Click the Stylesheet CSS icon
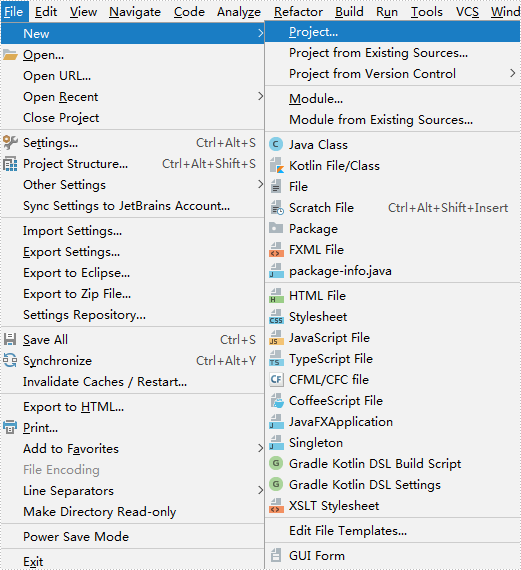The height and width of the screenshot is (570, 521). coord(276,317)
